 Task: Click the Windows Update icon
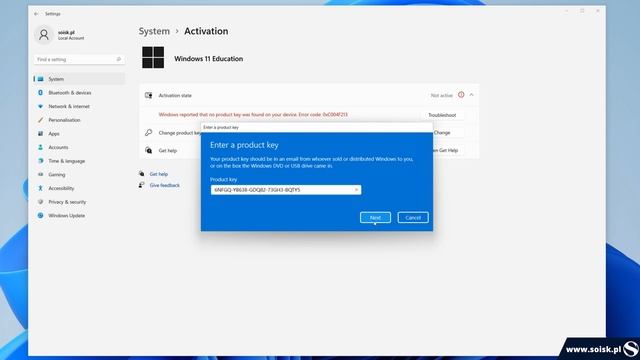pos(40,216)
